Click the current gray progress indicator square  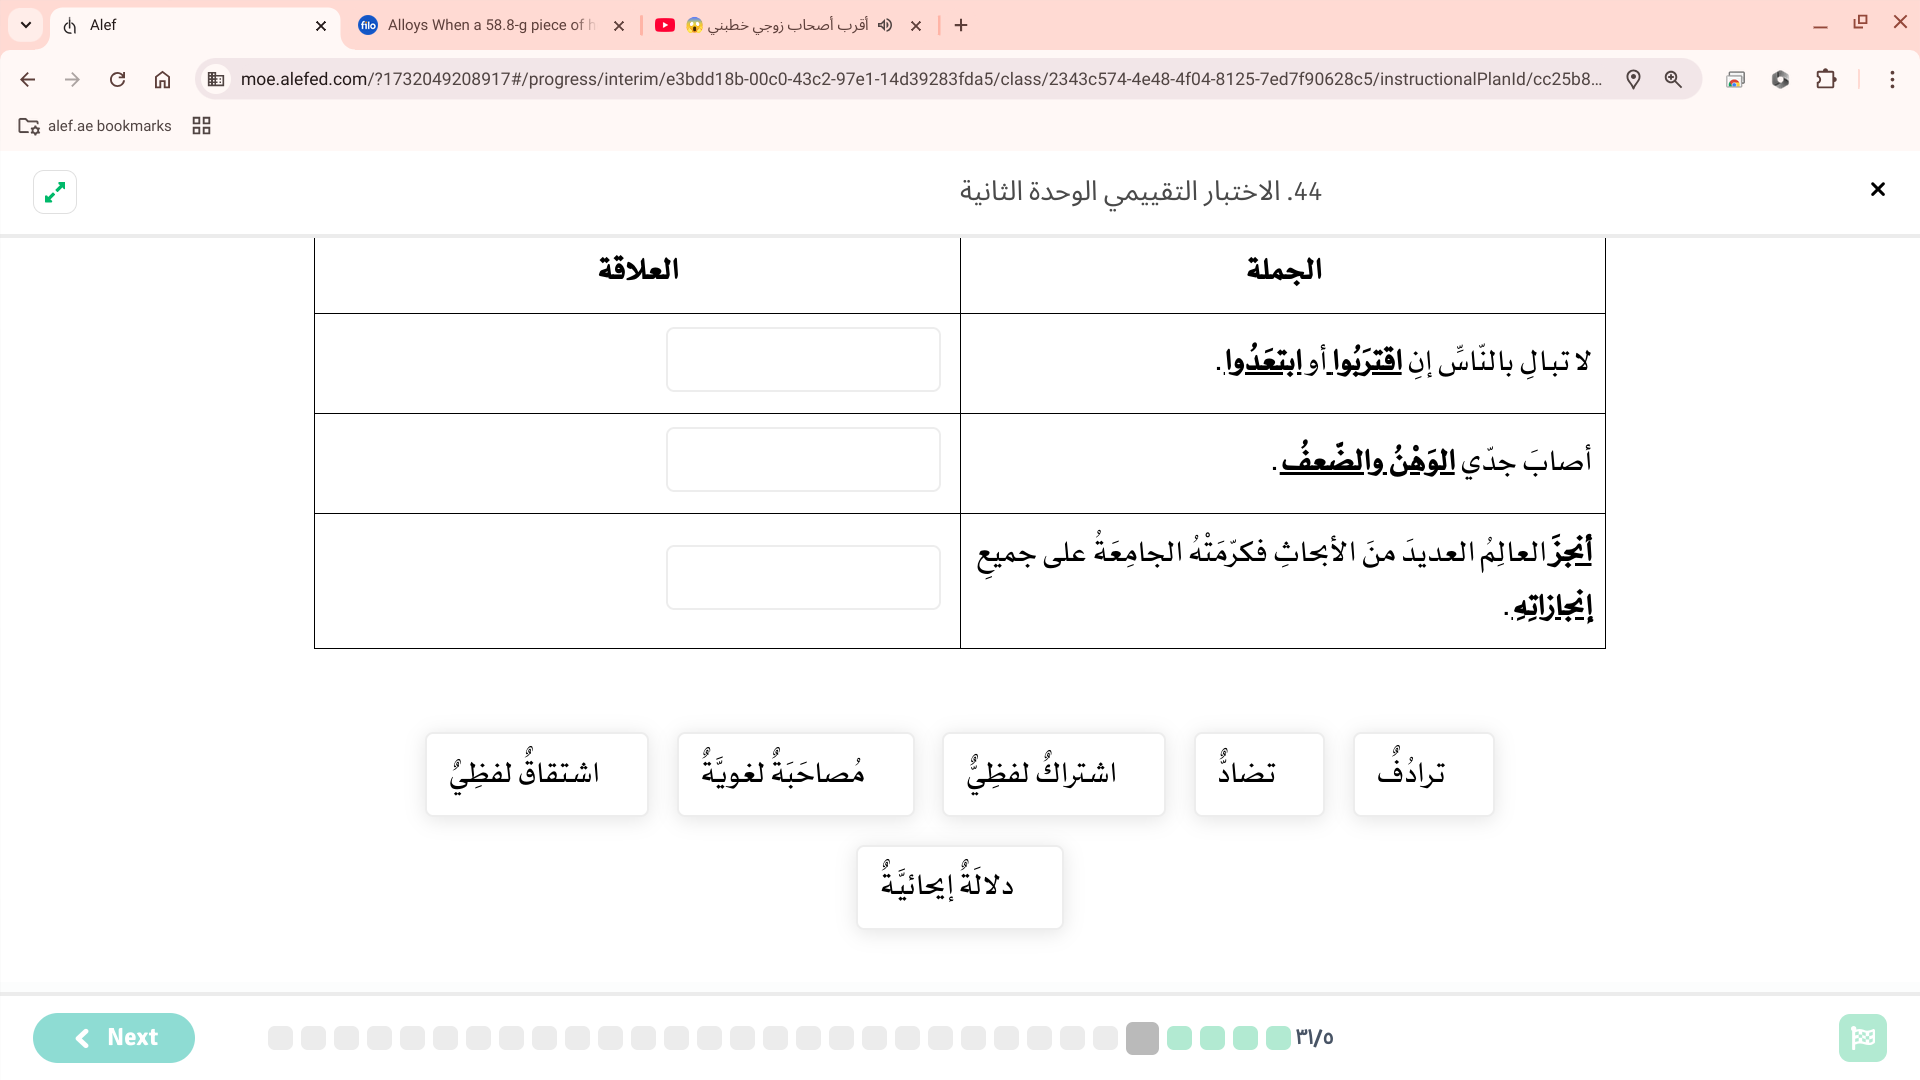tap(1141, 1038)
